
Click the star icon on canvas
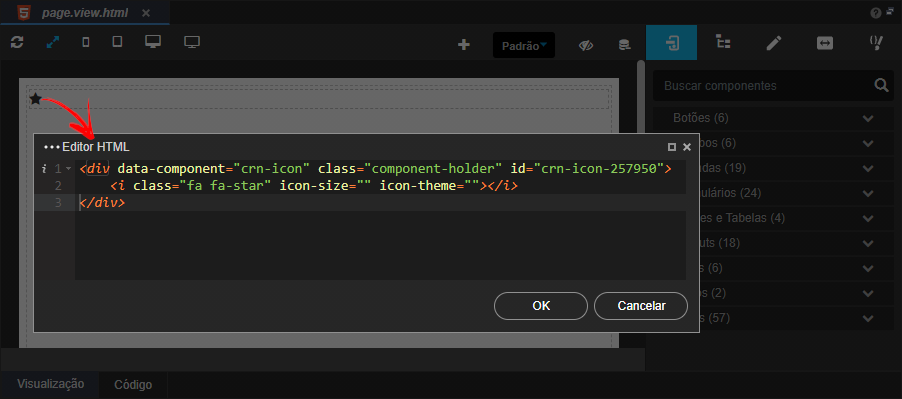(36, 99)
